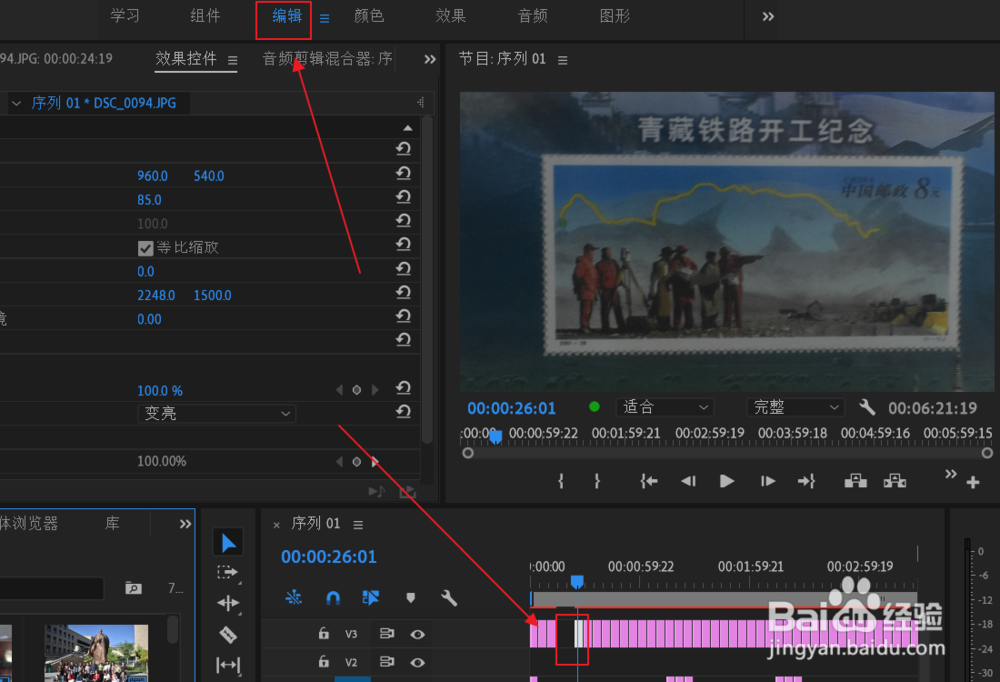Close the 序列 01 timeline tab
Screen dimensions: 1000x682
pyautogui.click(x=276, y=525)
